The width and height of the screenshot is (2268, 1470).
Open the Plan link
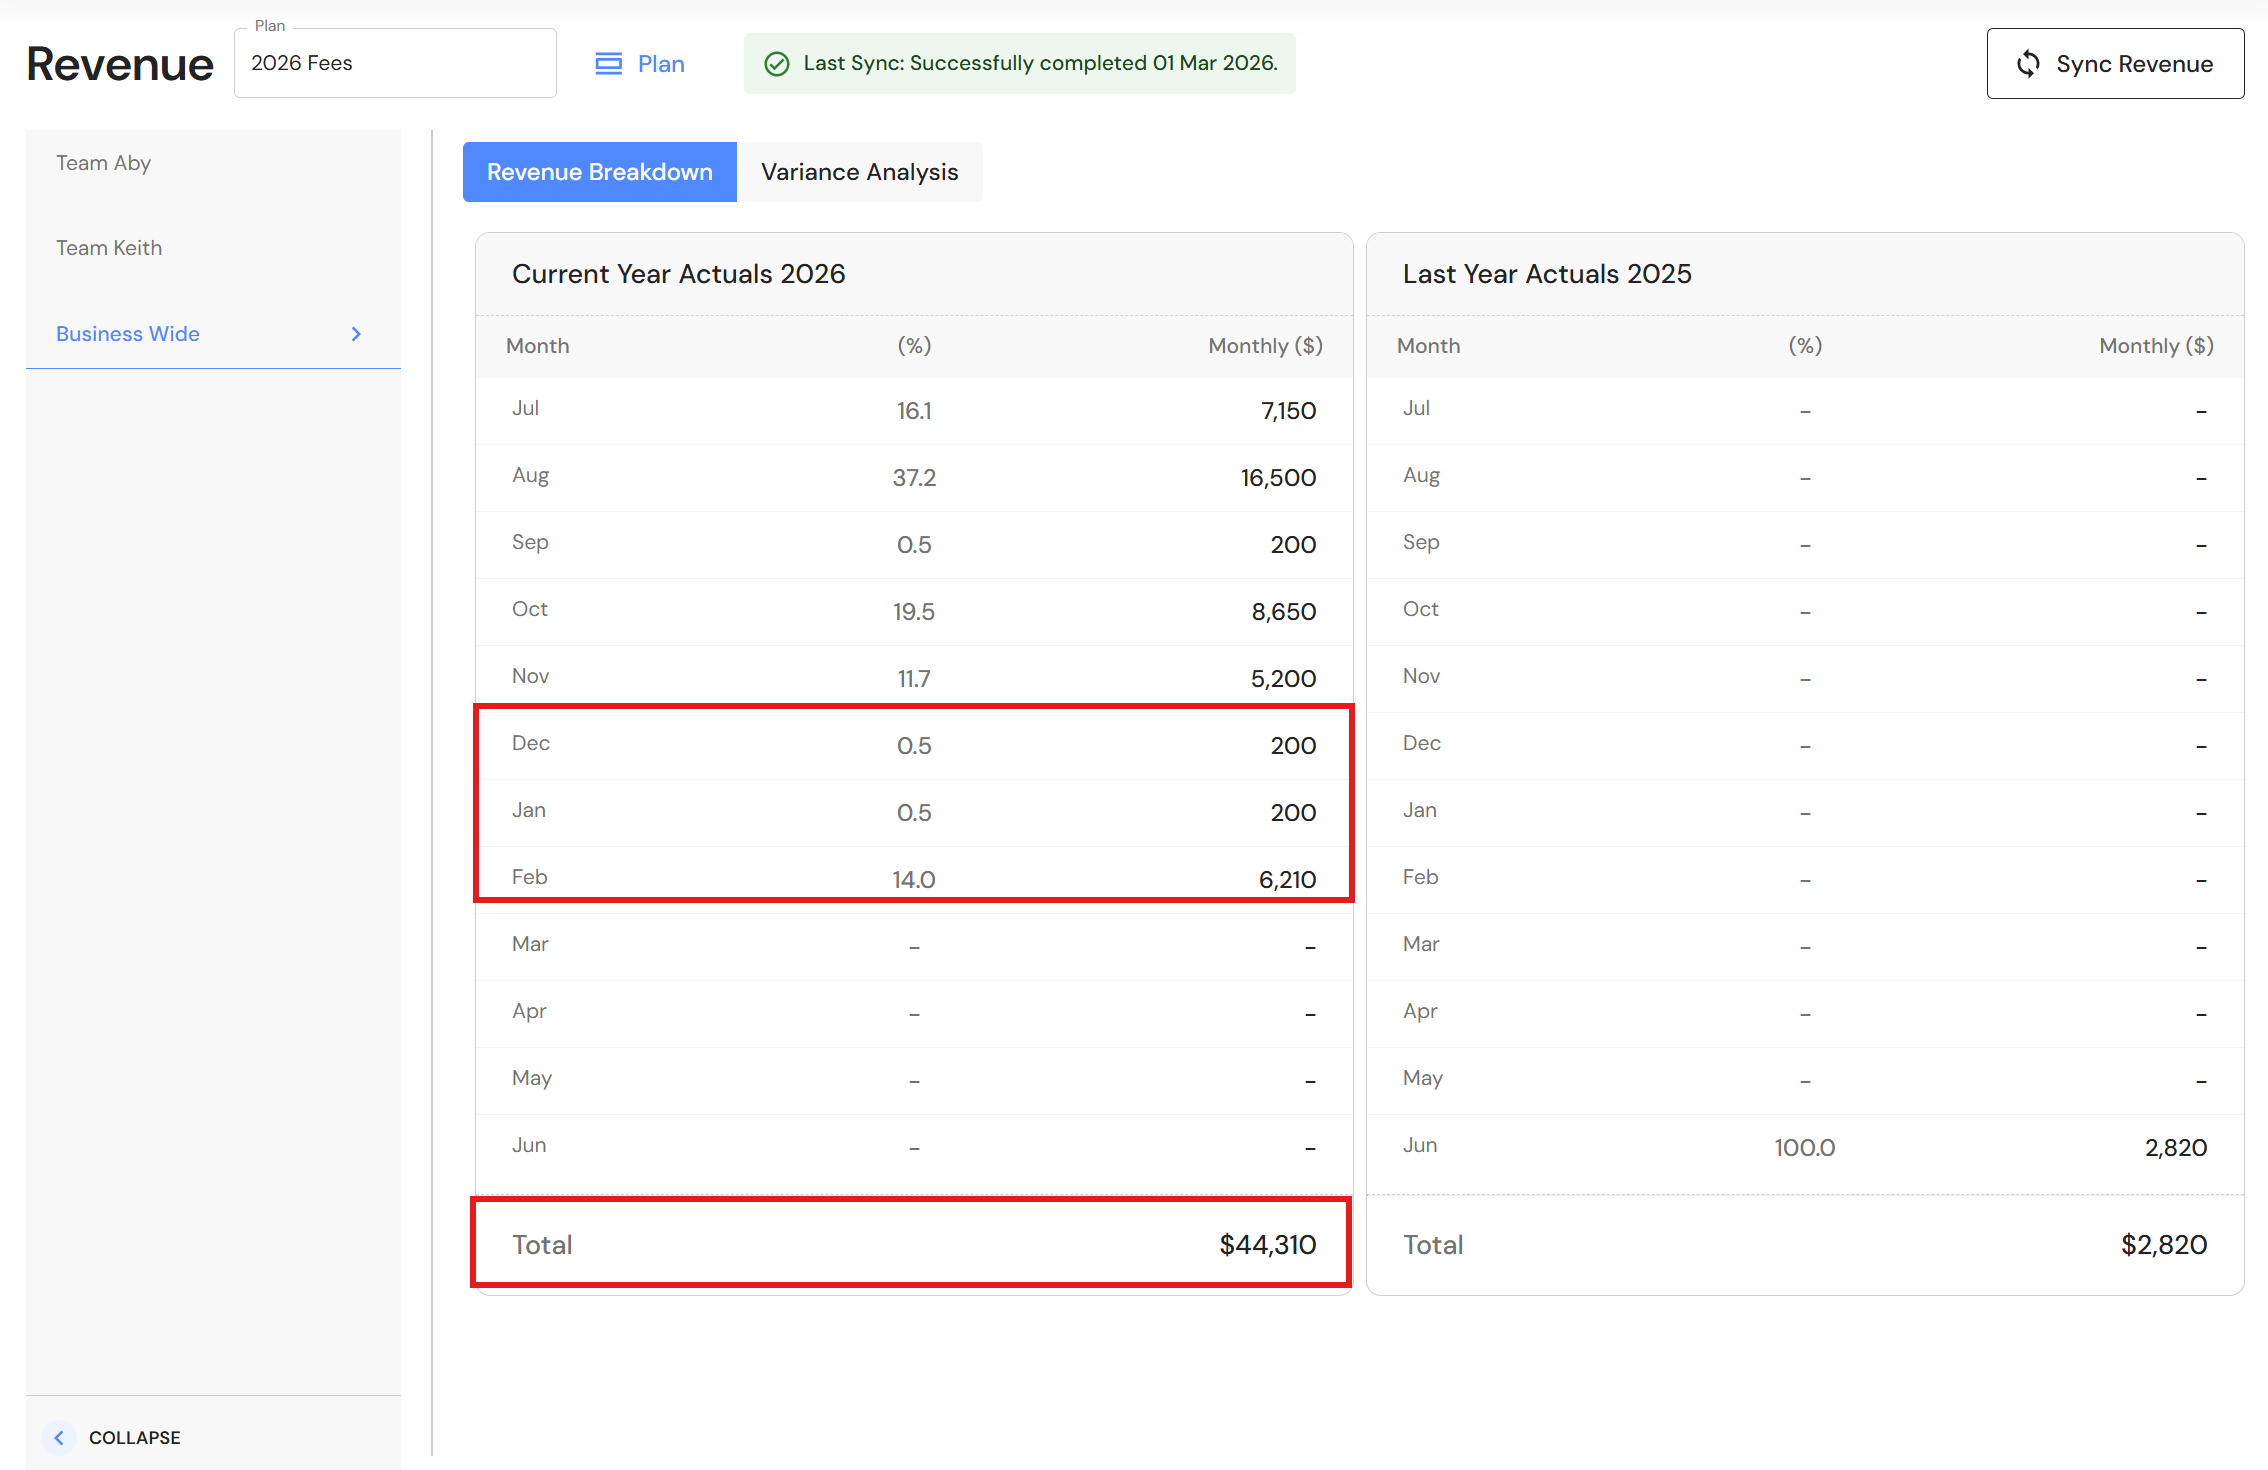pyautogui.click(x=660, y=64)
